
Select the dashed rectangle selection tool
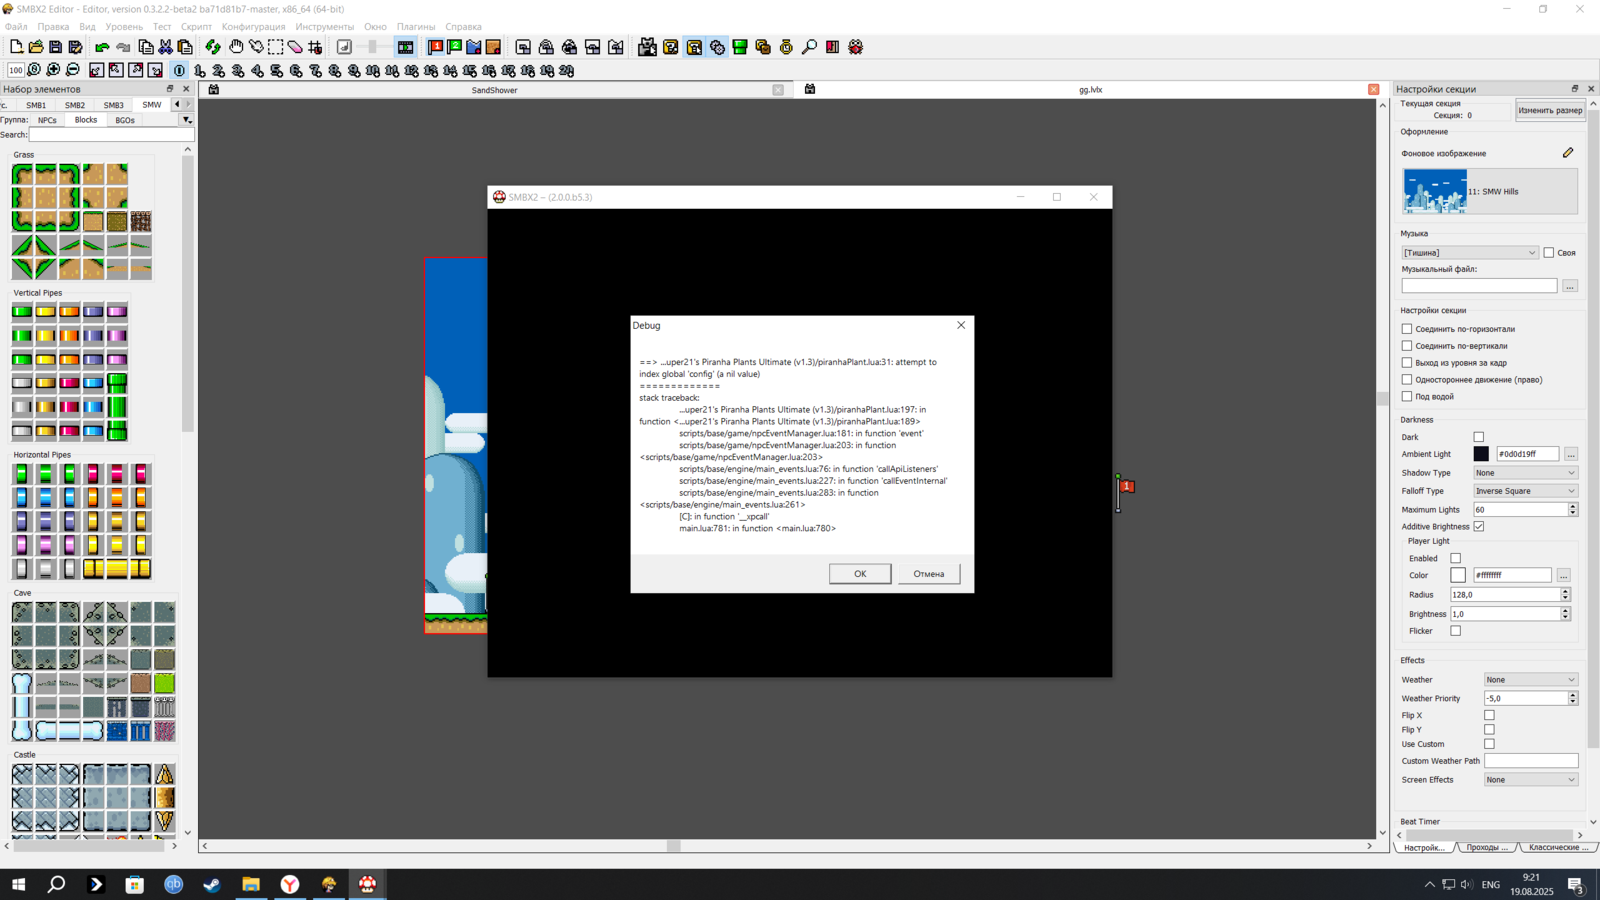coord(275,47)
